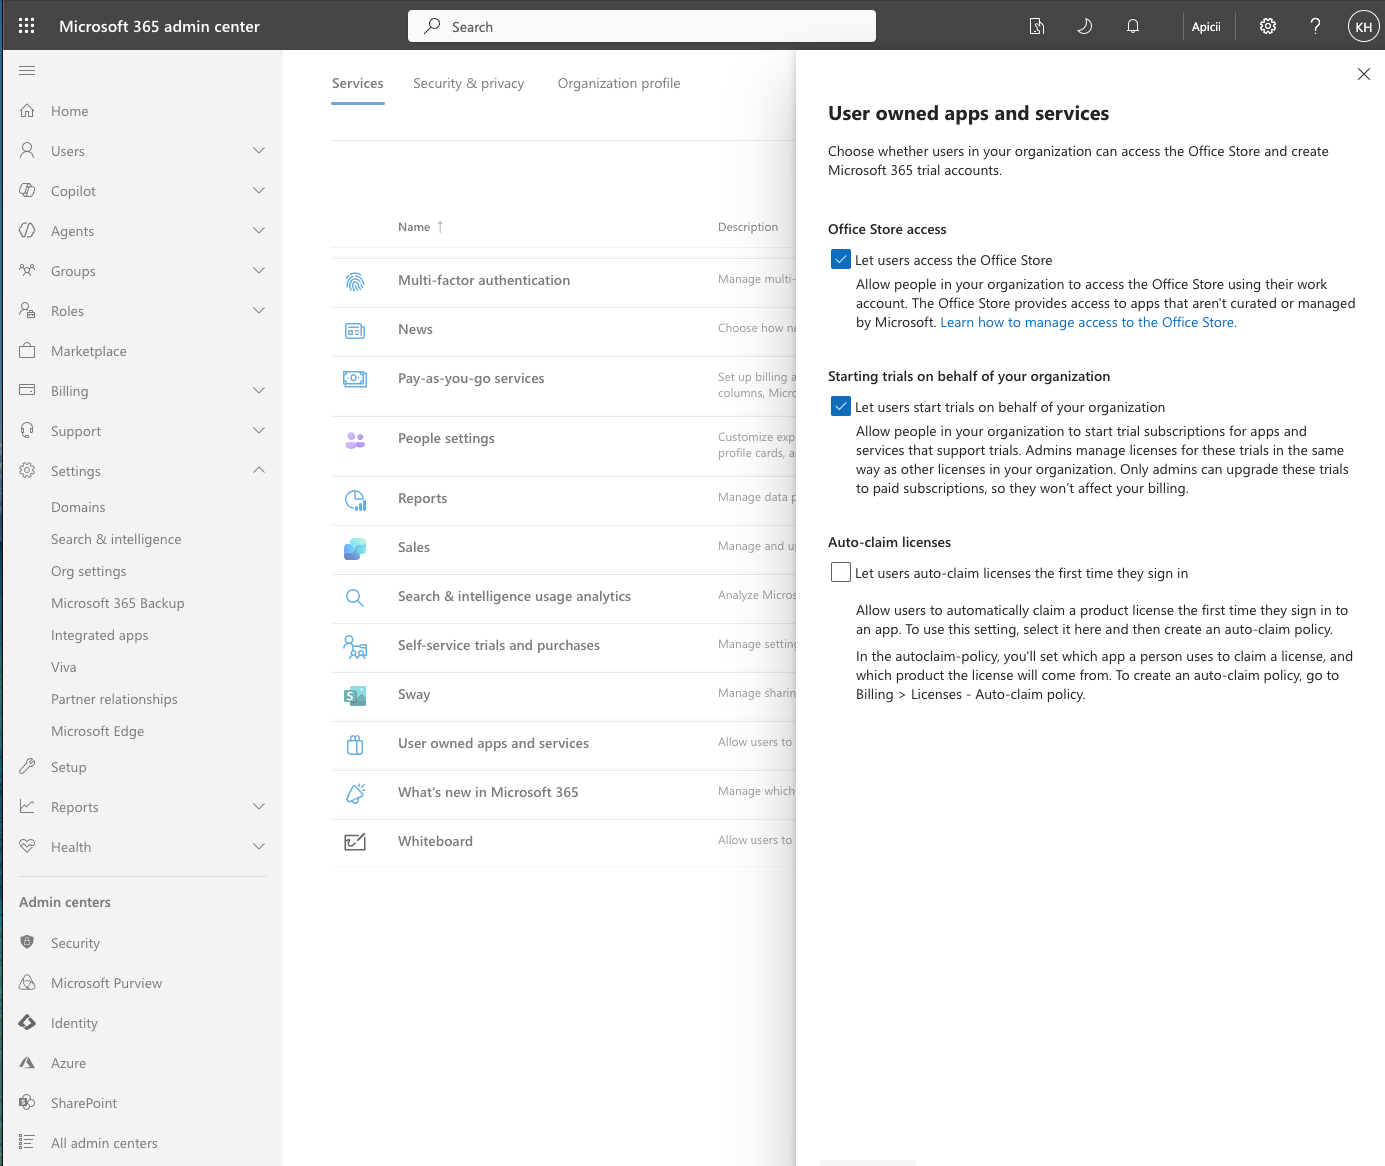Open Domains under Settings

tap(78, 507)
